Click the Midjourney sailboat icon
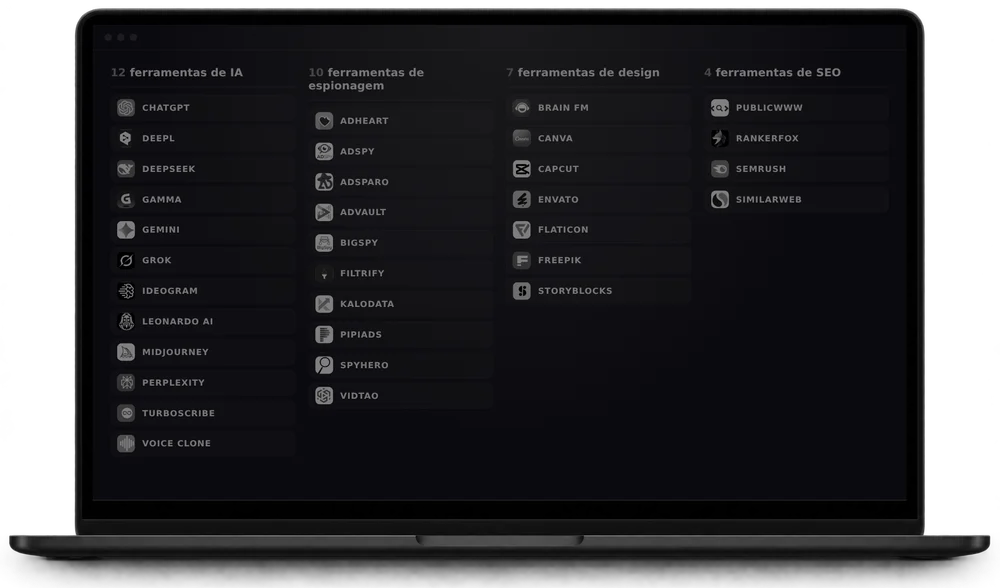Viewport: 1000px width, 588px height. click(126, 351)
